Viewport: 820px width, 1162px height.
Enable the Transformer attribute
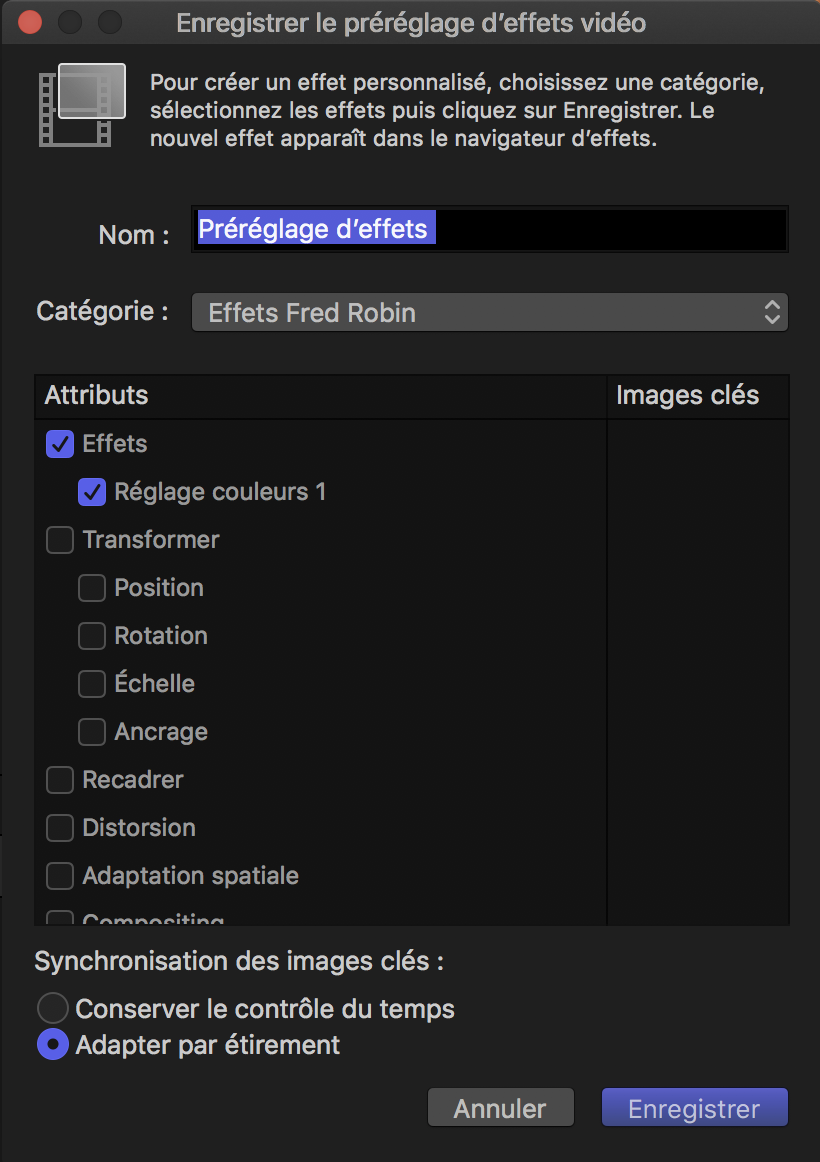(x=59, y=540)
